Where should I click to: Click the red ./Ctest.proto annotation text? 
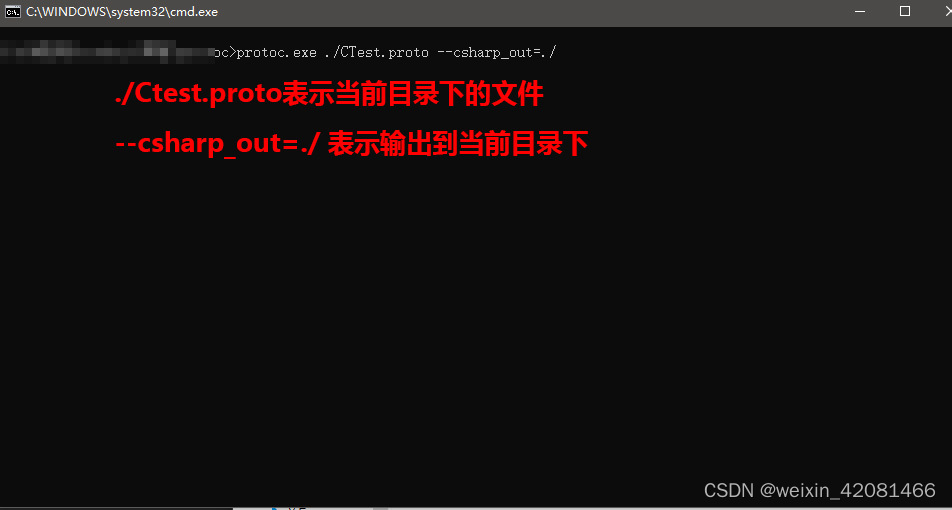[x=199, y=96]
